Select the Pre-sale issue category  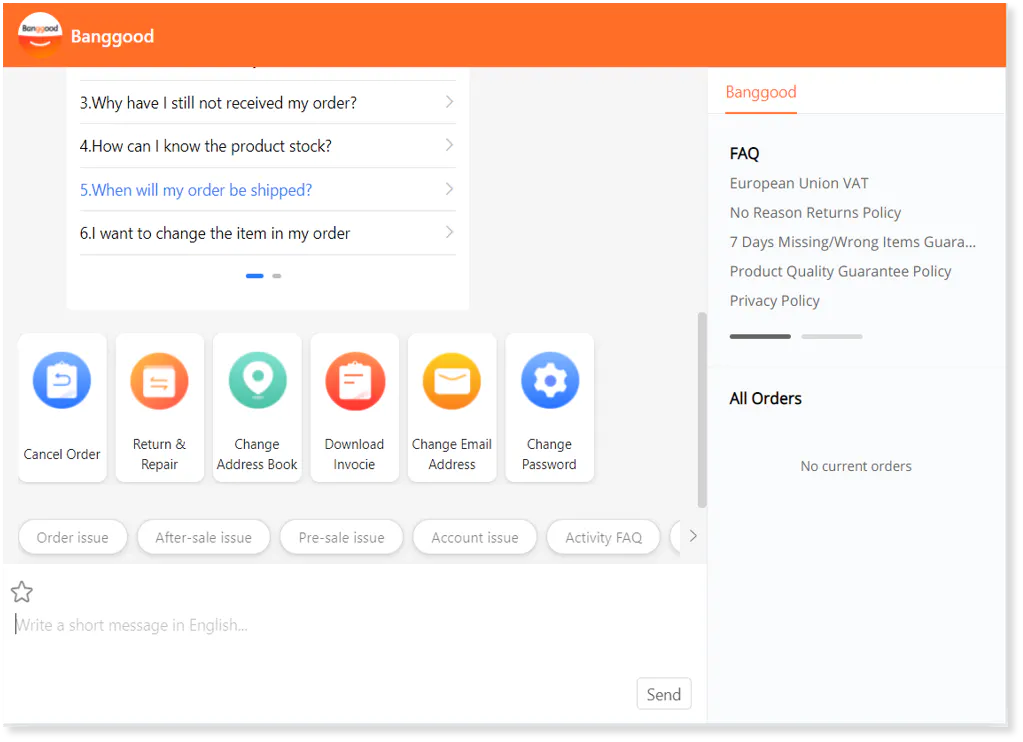click(x=341, y=538)
